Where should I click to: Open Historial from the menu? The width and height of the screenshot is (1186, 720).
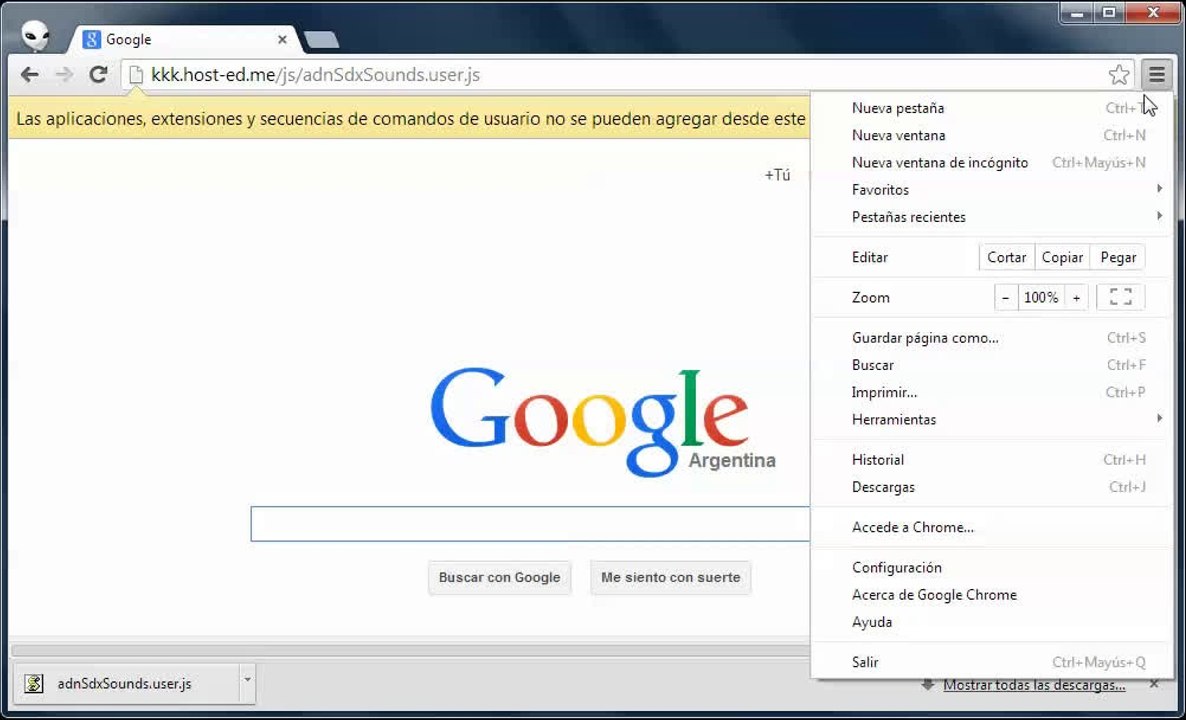click(992, 460)
